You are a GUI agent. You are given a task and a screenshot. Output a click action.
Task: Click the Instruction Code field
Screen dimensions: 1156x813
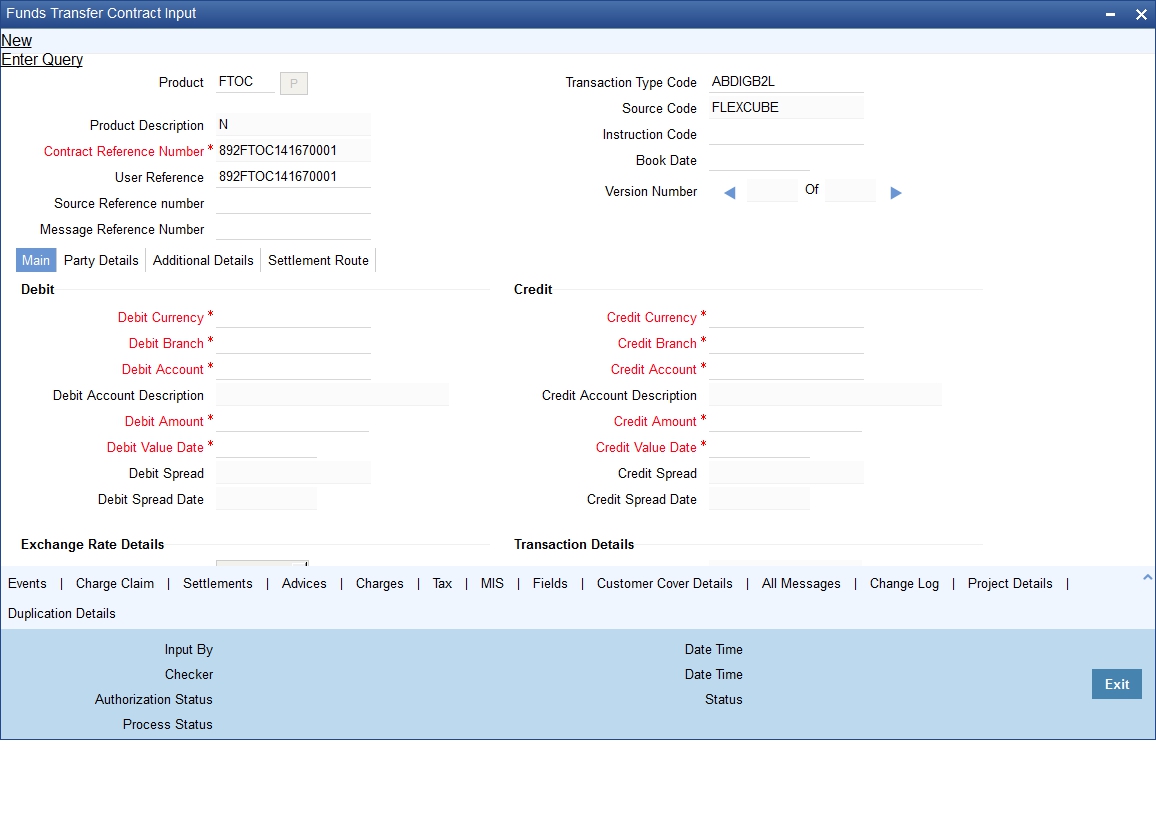(786, 133)
